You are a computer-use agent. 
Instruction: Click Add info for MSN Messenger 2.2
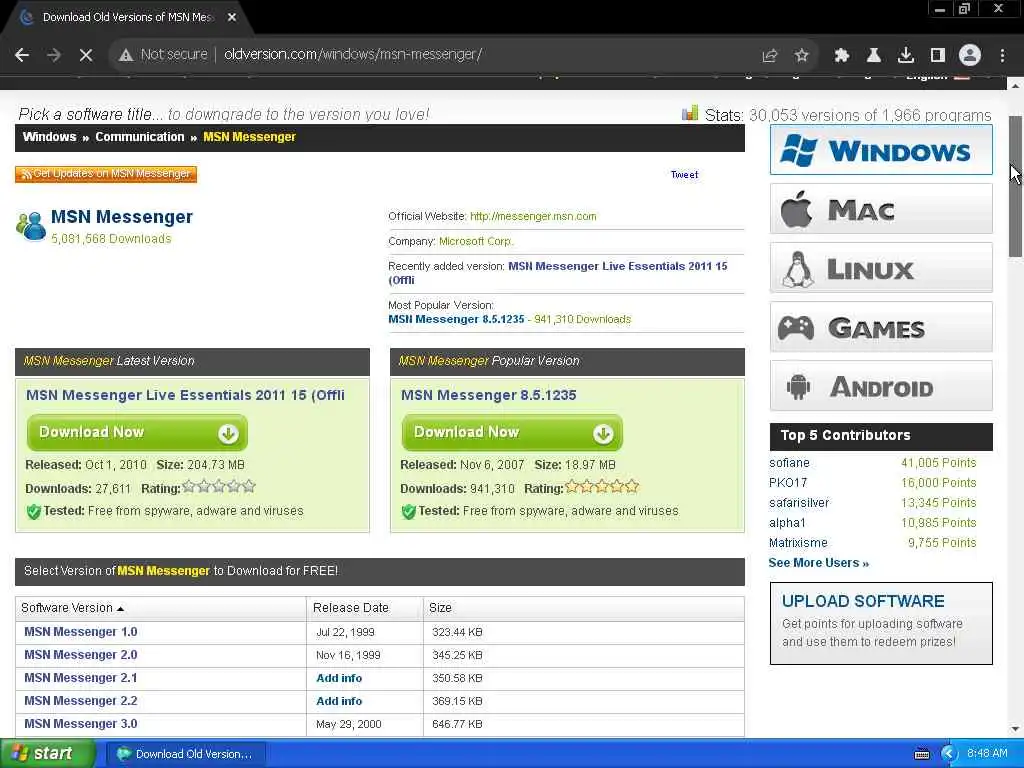339,701
